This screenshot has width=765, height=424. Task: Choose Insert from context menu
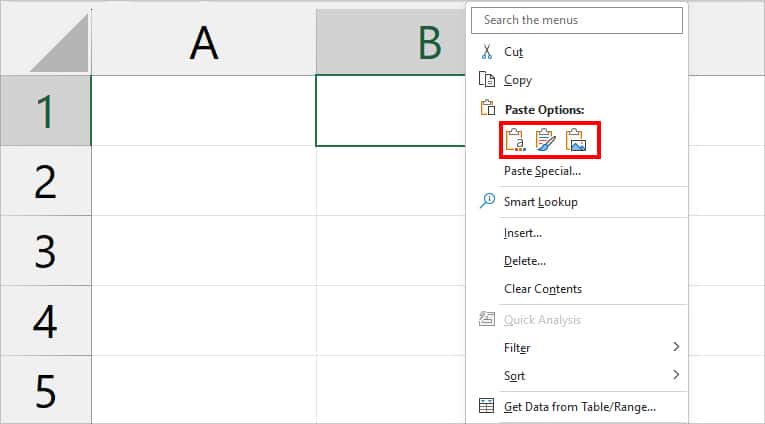pos(523,233)
